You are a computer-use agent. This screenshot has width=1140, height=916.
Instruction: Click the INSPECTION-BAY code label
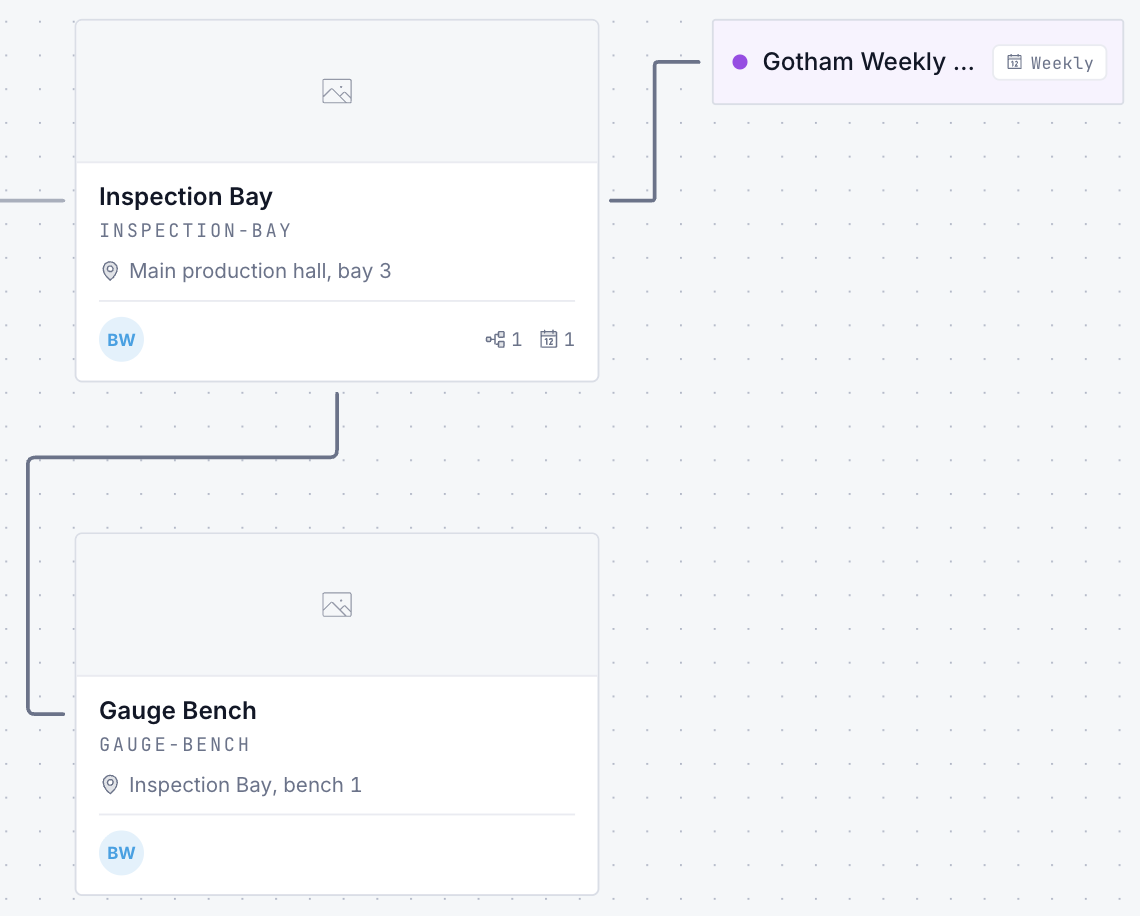click(196, 231)
